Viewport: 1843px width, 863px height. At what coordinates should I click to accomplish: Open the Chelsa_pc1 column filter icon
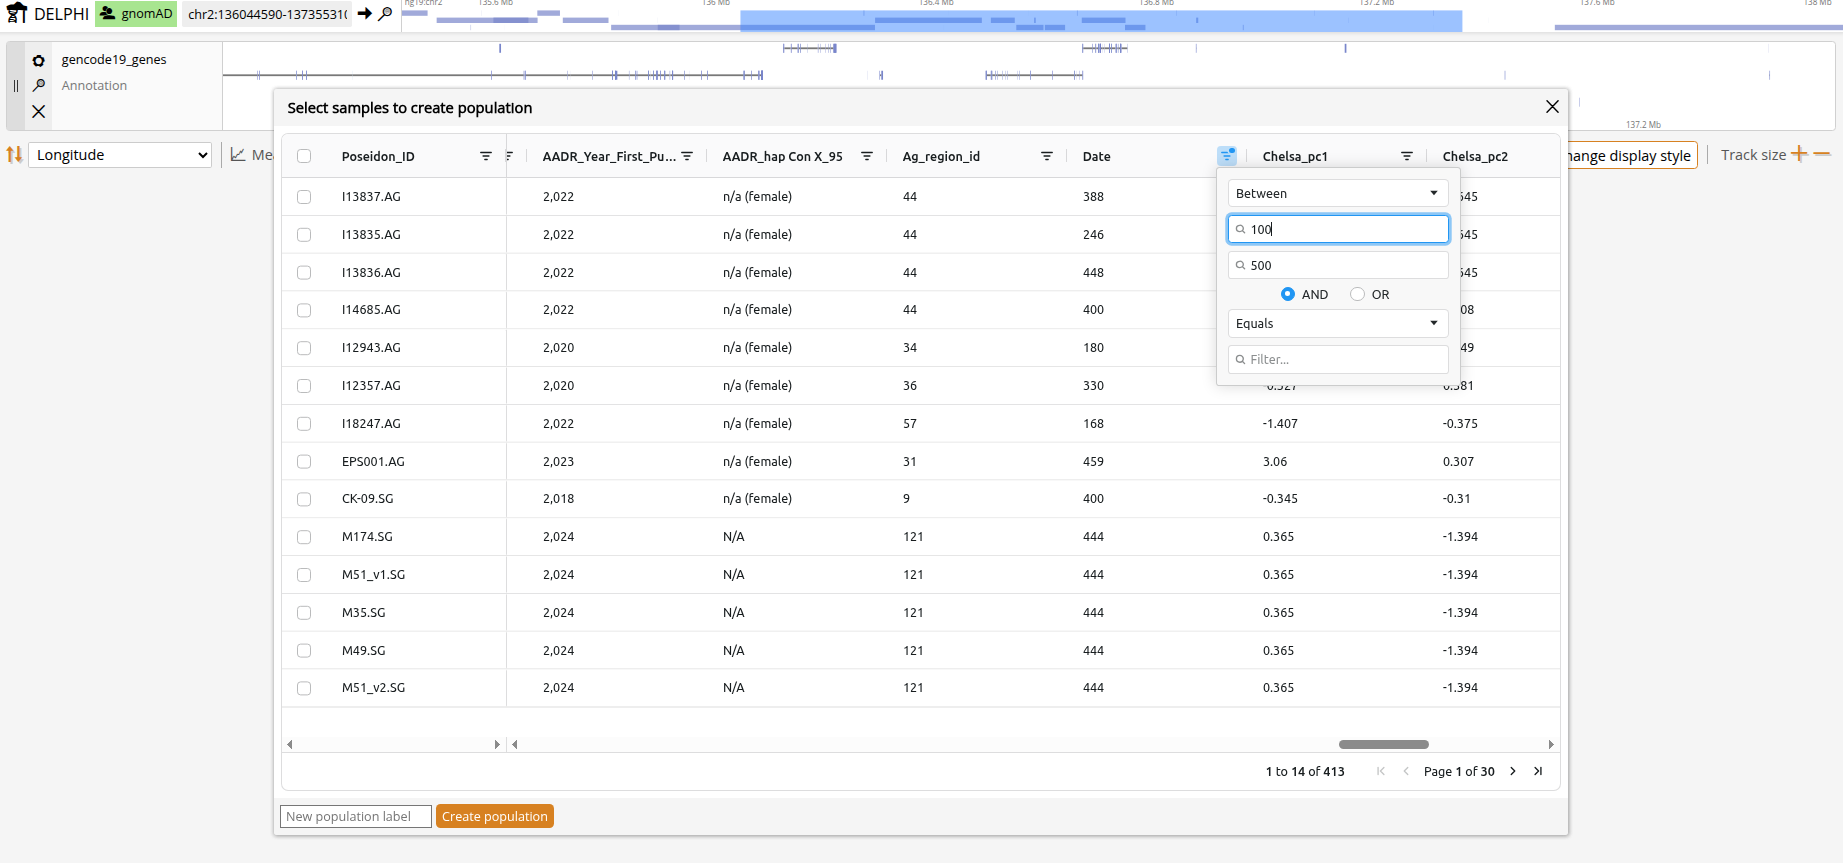coord(1407,156)
